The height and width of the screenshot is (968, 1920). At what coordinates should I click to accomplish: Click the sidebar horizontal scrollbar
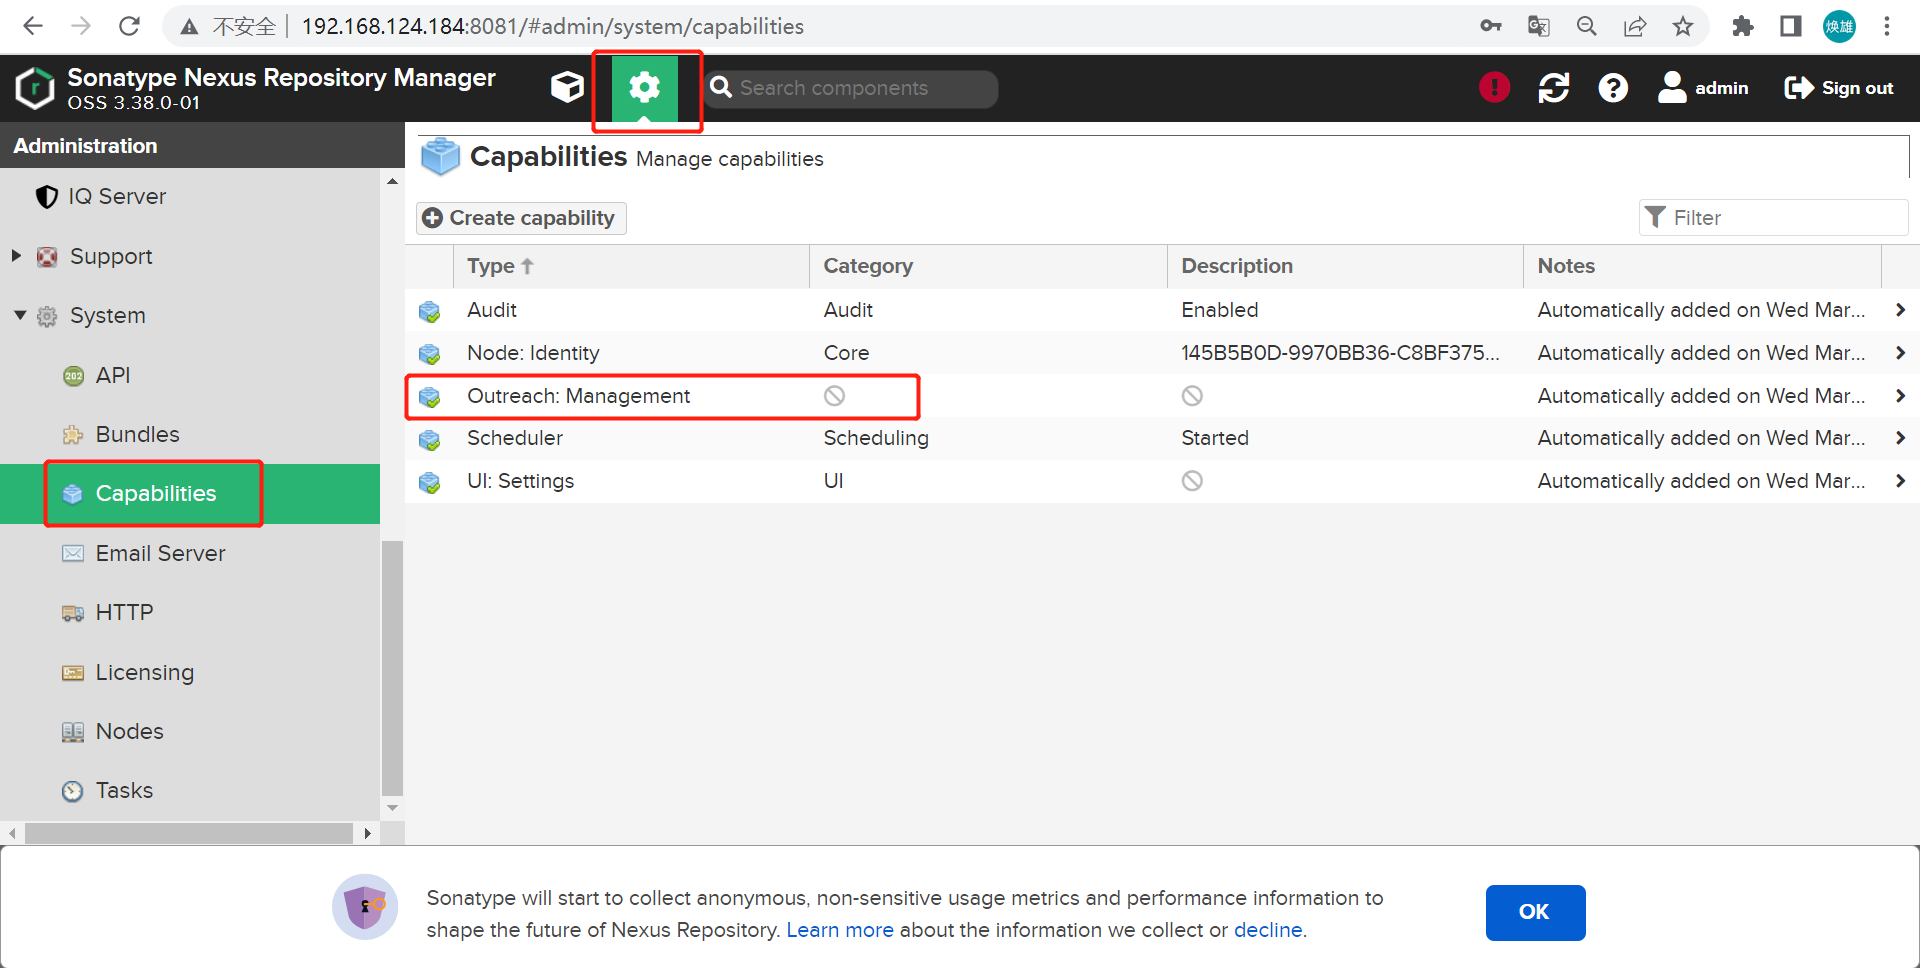pos(189,833)
